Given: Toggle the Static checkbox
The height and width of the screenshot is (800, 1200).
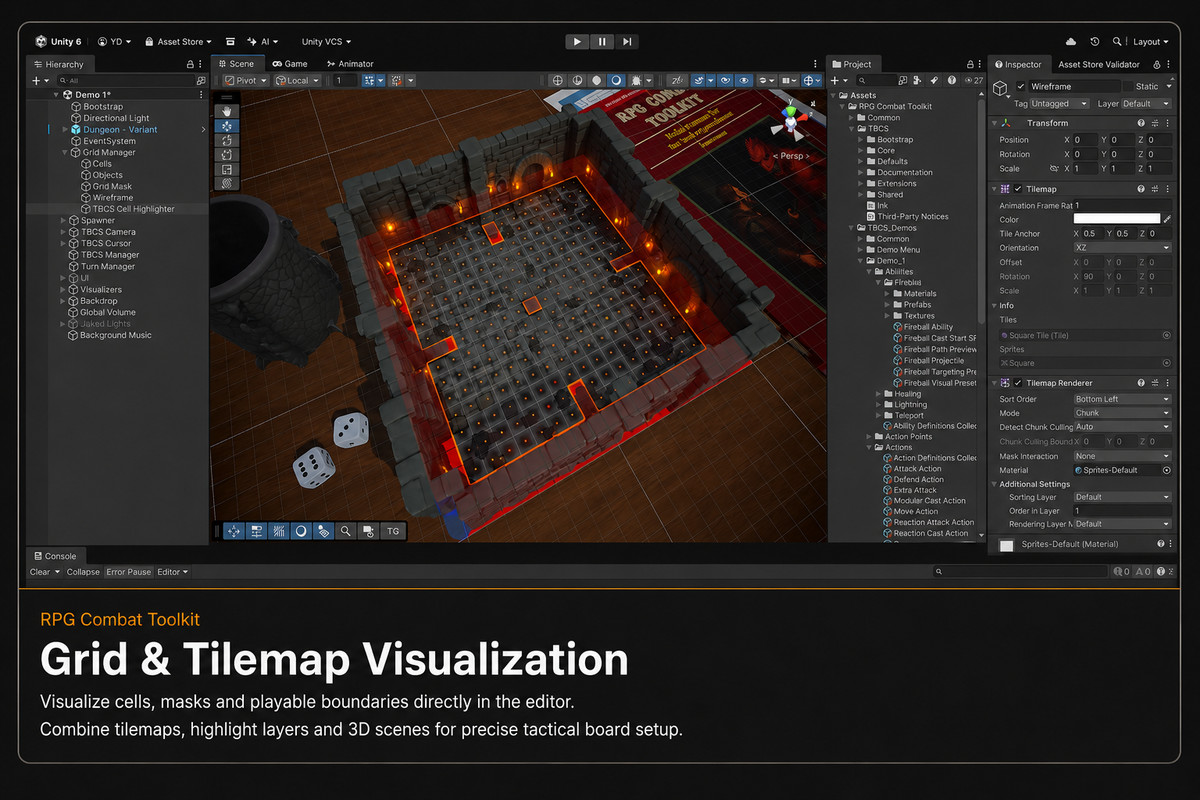Looking at the screenshot, I should pos(1128,87).
